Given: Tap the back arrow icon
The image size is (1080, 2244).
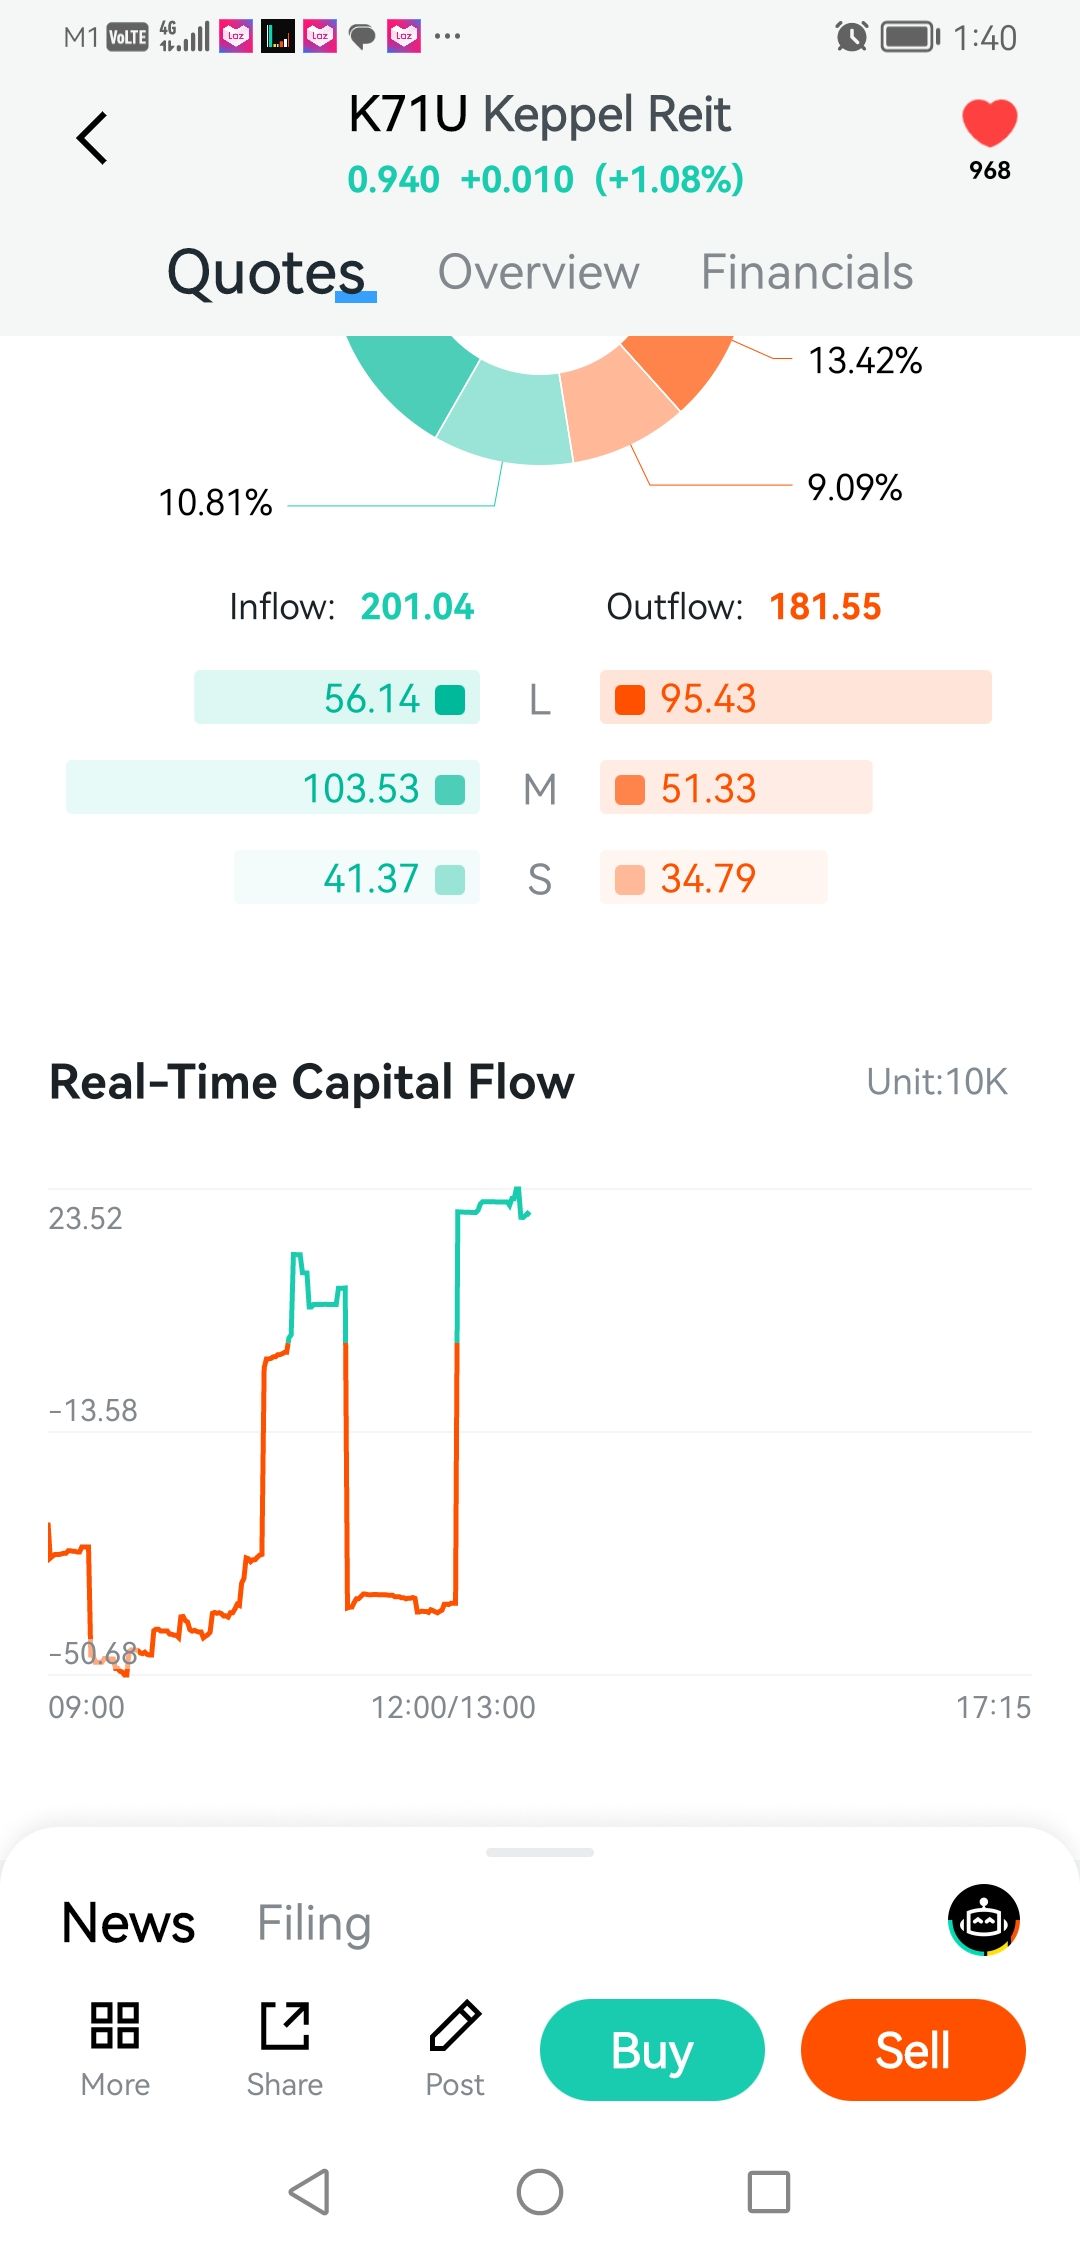Looking at the screenshot, I should pyautogui.click(x=92, y=138).
